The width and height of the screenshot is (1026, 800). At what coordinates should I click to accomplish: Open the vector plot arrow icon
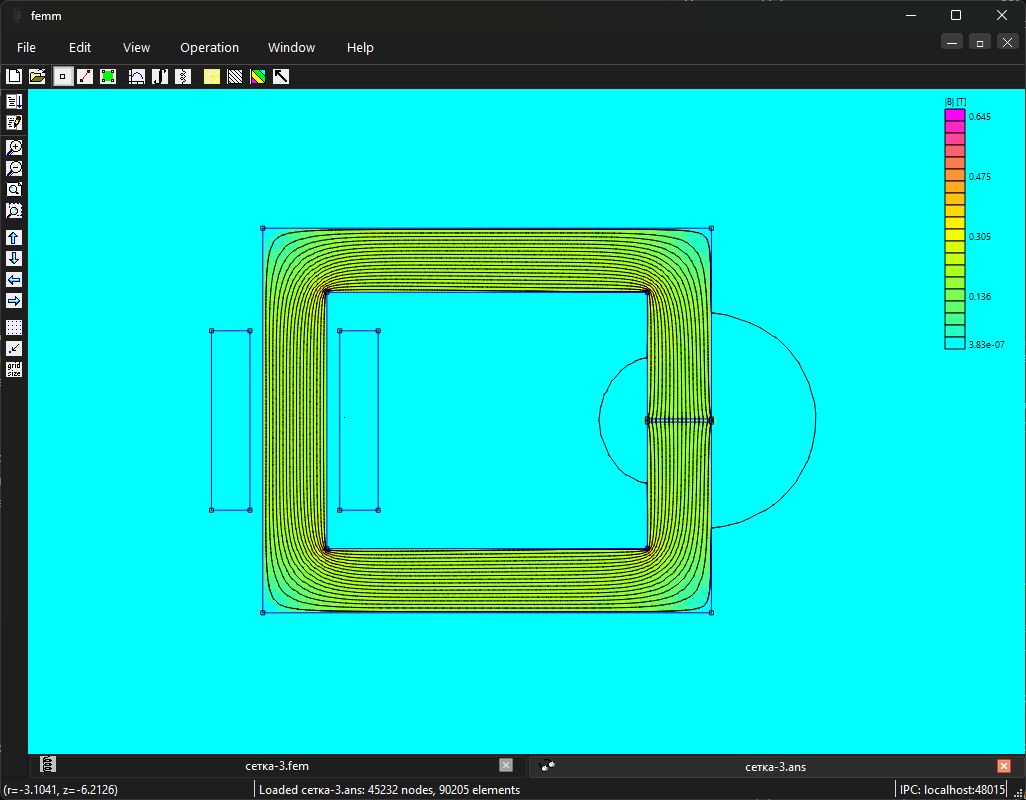[x=281, y=77]
